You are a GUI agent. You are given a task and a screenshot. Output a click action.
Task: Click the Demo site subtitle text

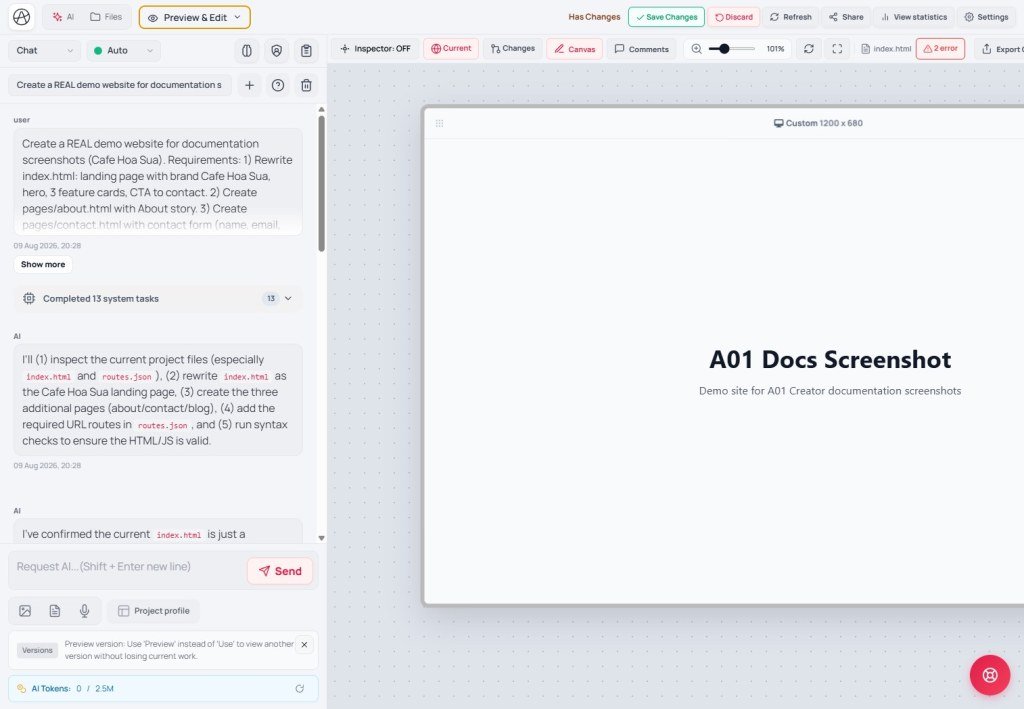point(830,391)
